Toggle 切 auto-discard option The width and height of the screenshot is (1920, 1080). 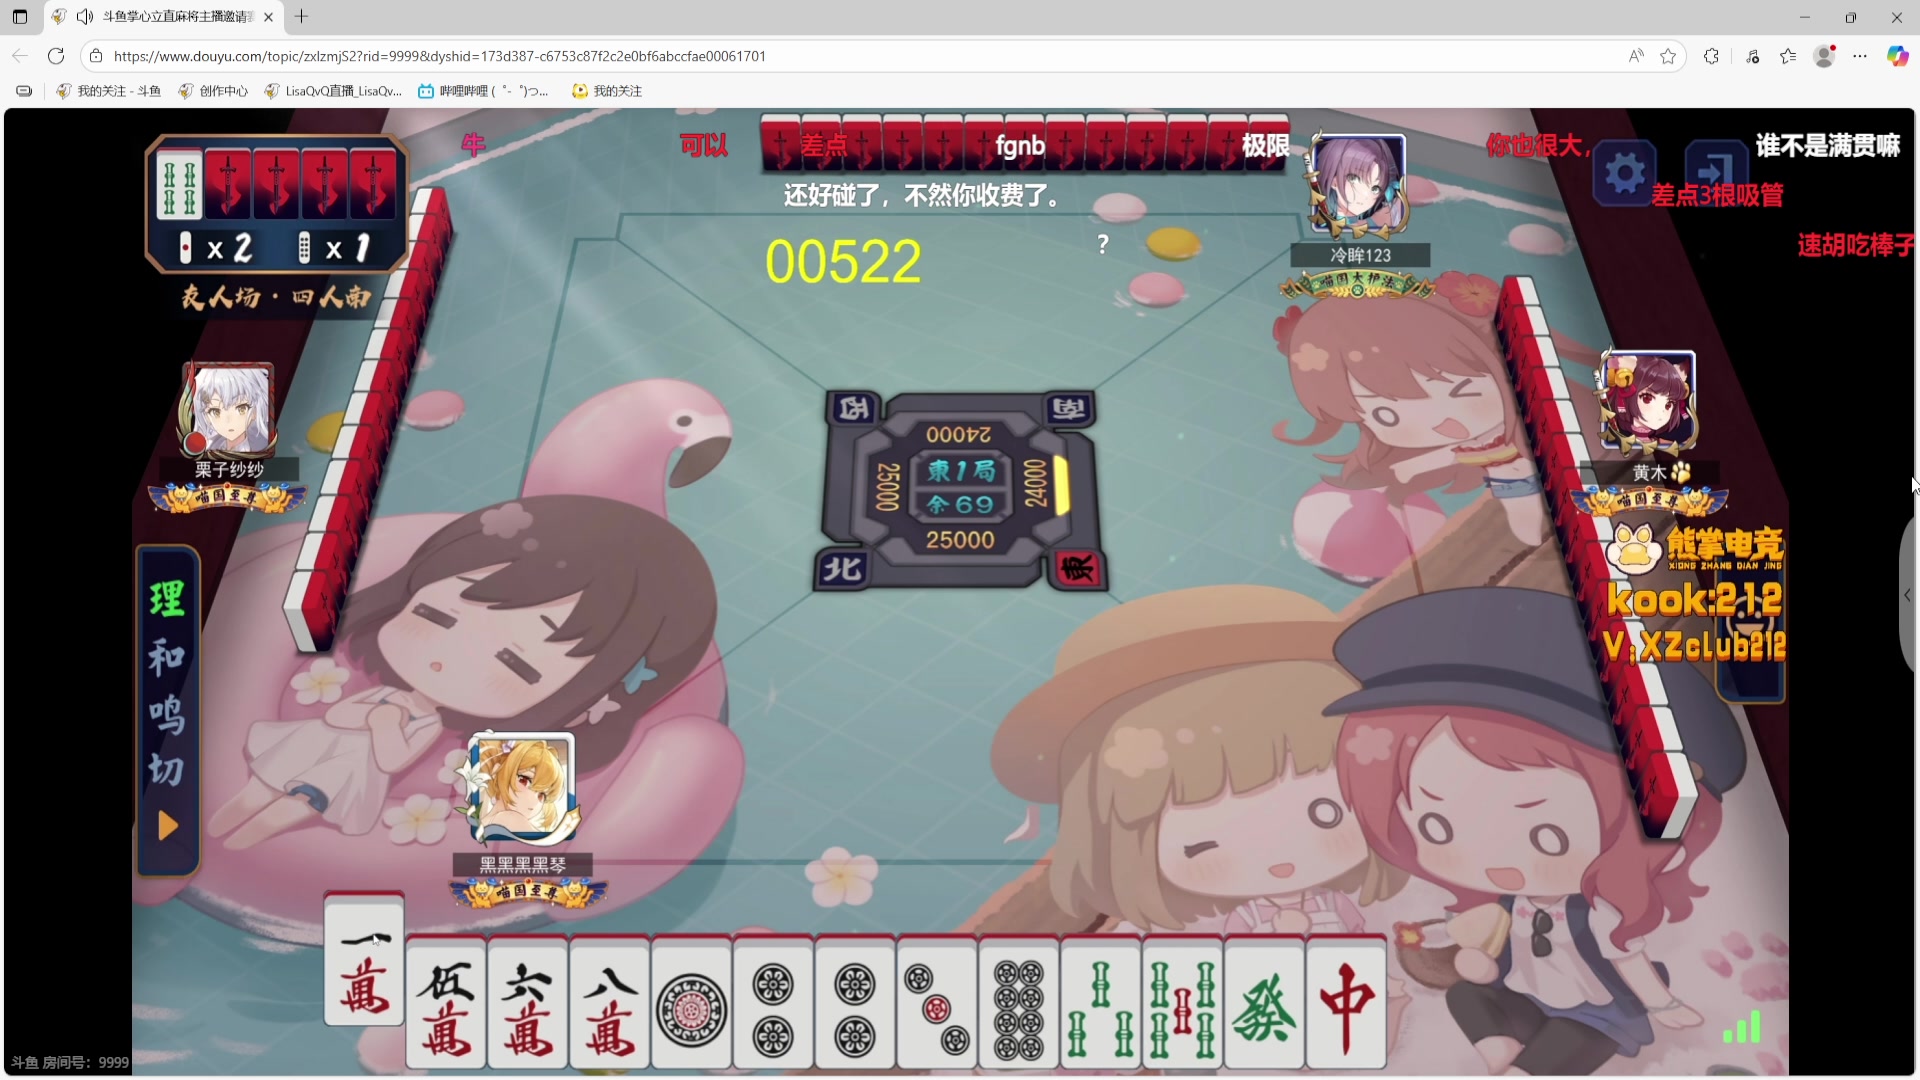tap(166, 770)
